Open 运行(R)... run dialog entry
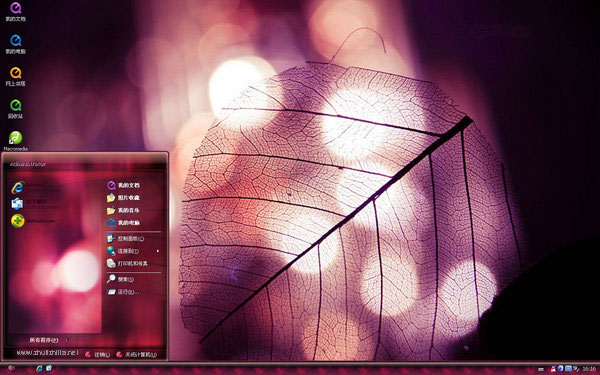 [123, 292]
